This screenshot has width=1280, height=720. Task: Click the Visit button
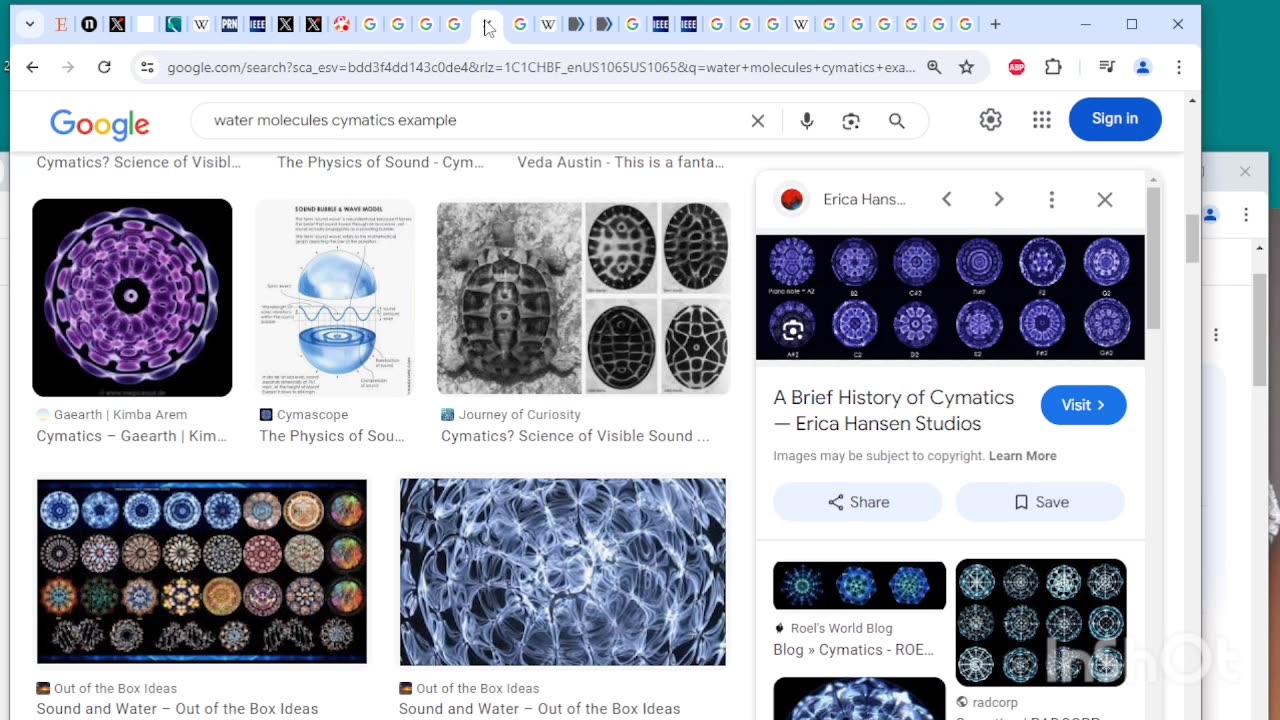(x=1083, y=405)
